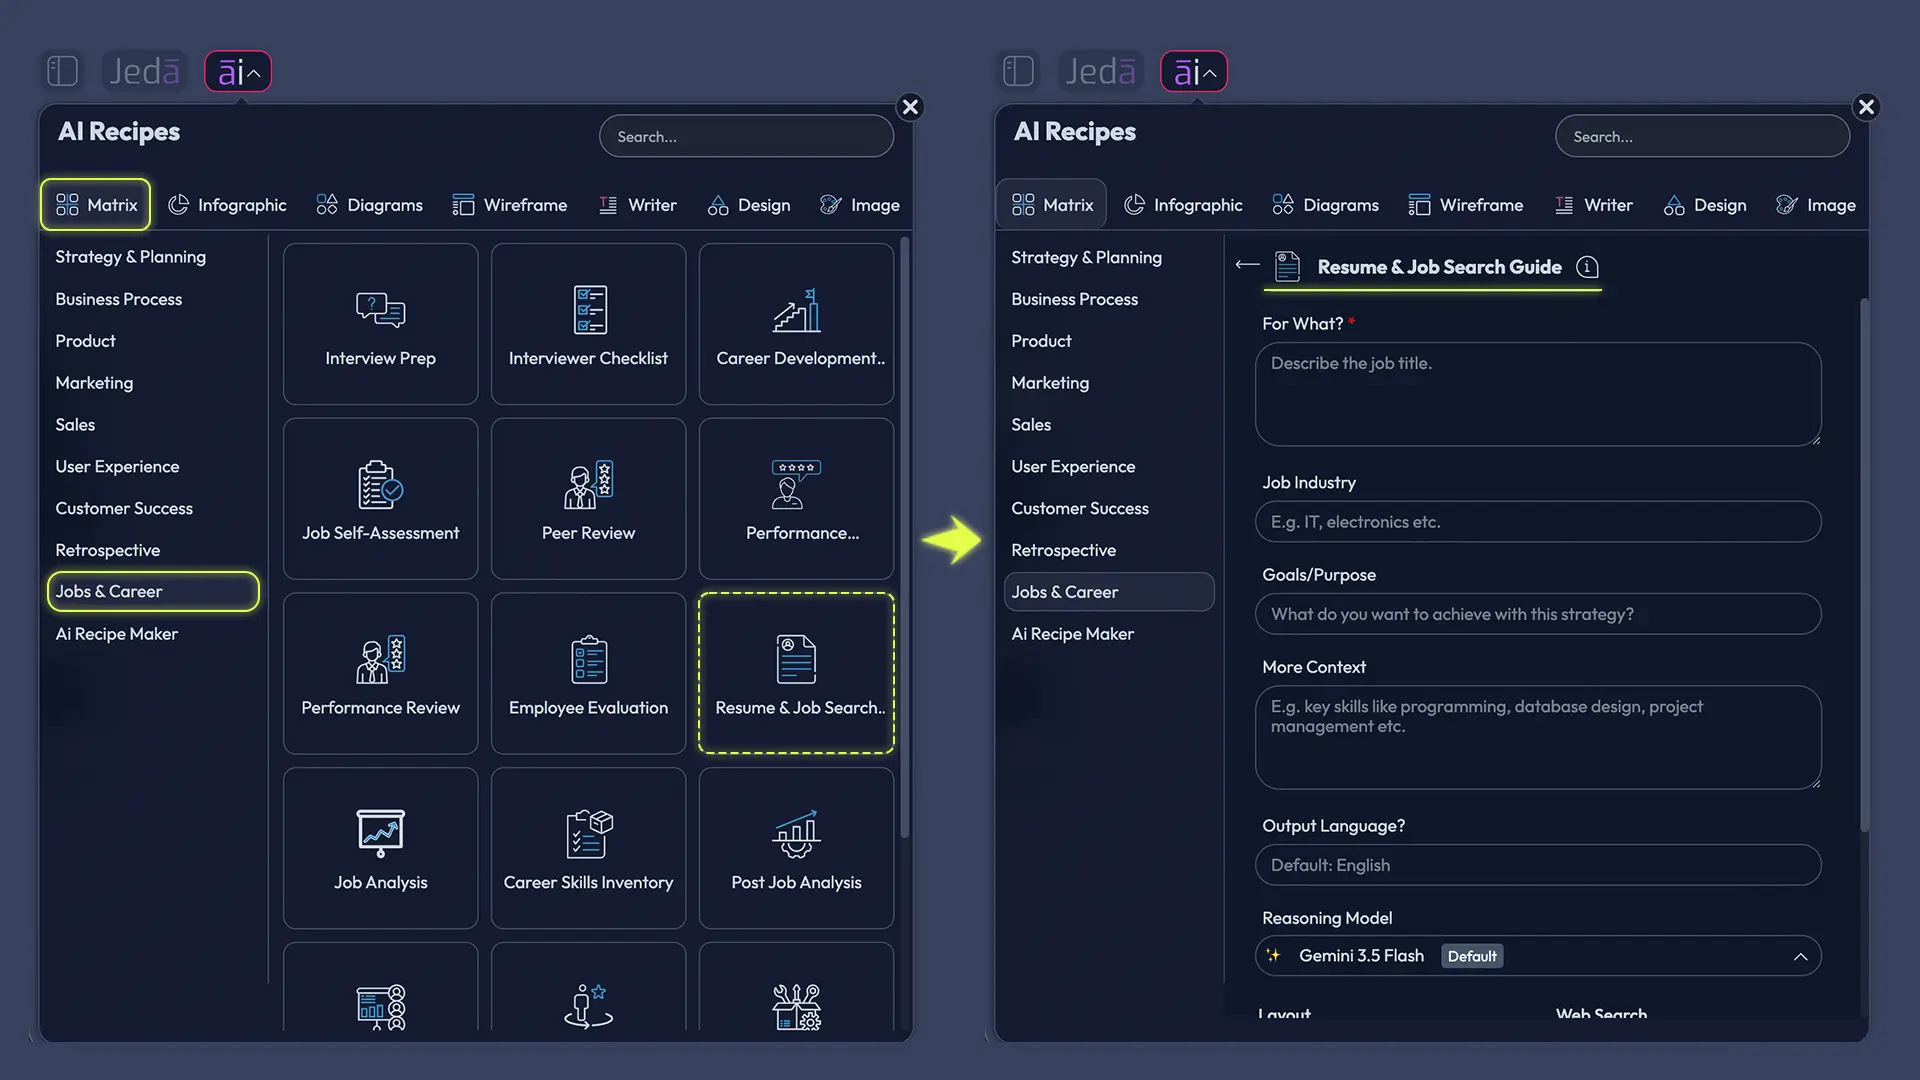Toggle the sidebar panel icon in left window
Screen dimensions: 1920x1080
[x=62, y=71]
